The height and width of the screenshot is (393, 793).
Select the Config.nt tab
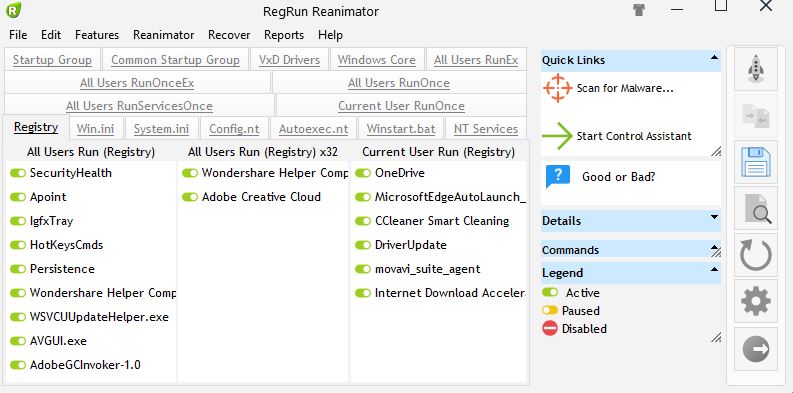(234, 128)
